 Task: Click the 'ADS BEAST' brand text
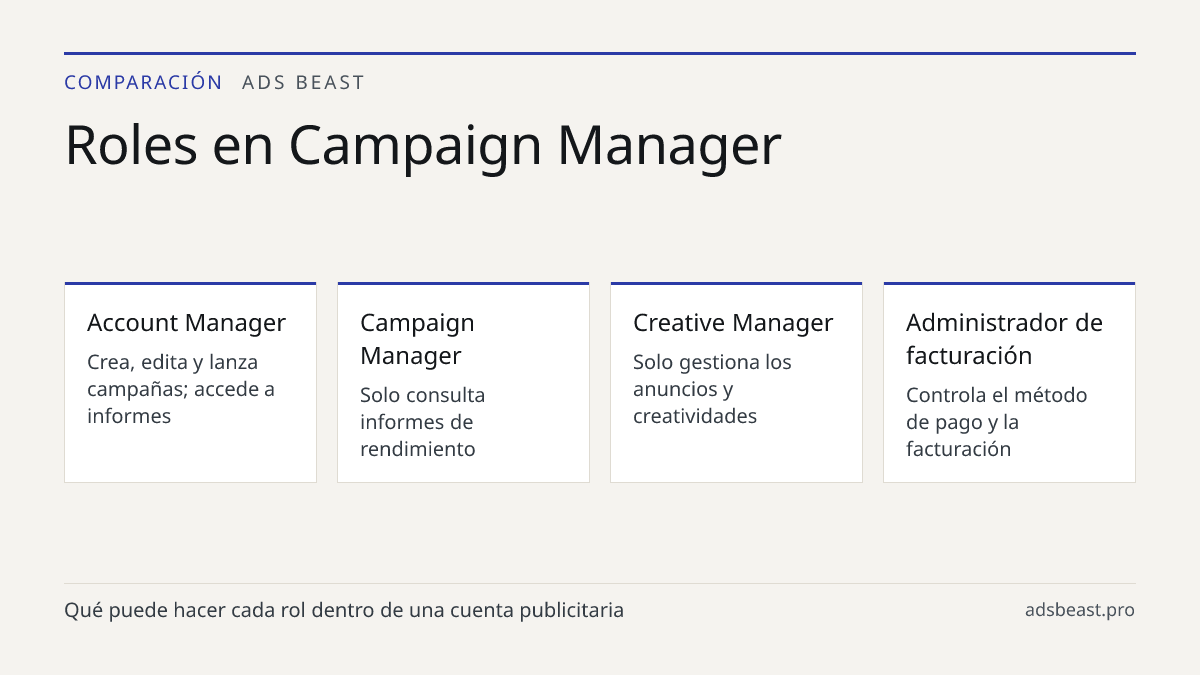[x=304, y=82]
